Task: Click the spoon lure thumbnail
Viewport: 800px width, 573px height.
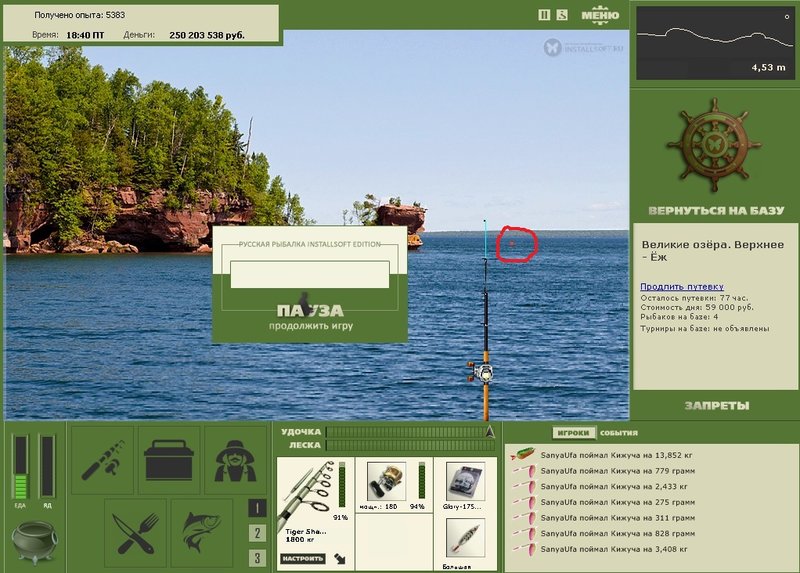Action: click(x=465, y=538)
